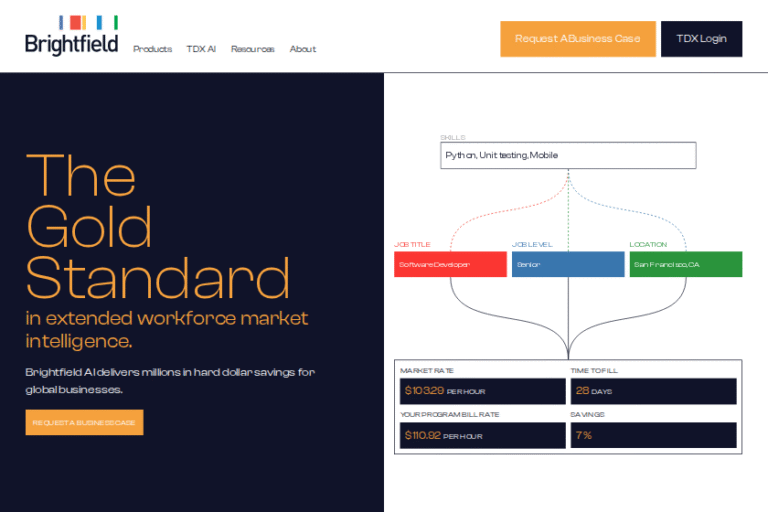Click the $103.29 per hour market rate field
Viewport: 768px width, 512px height.
482,391
